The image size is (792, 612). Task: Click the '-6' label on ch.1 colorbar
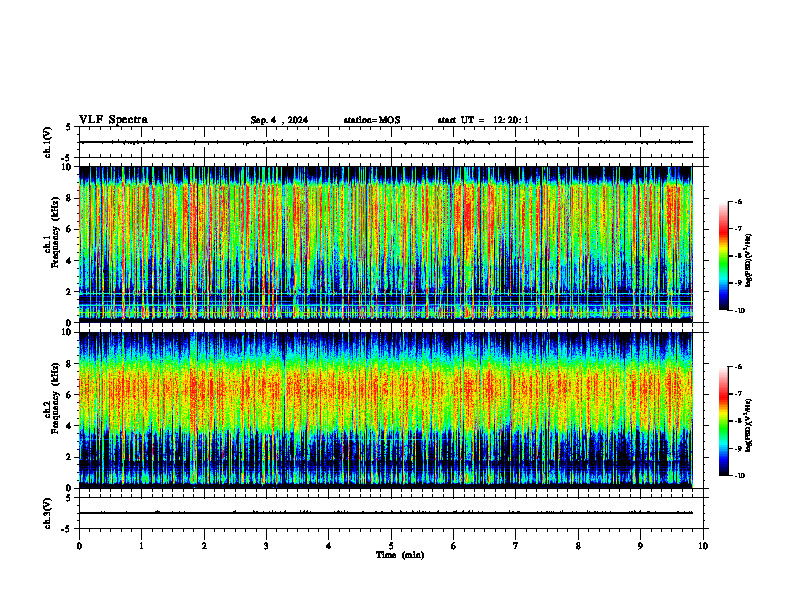738,201
